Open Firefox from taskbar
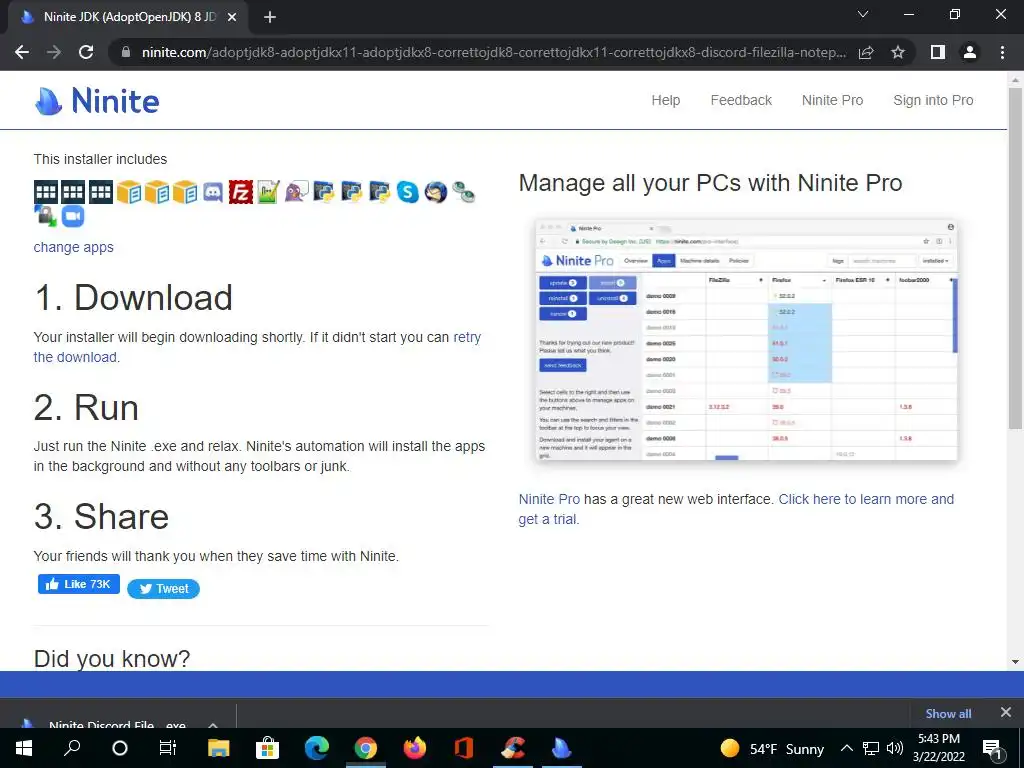This screenshot has width=1024, height=768. pyautogui.click(x=415, y=748)
